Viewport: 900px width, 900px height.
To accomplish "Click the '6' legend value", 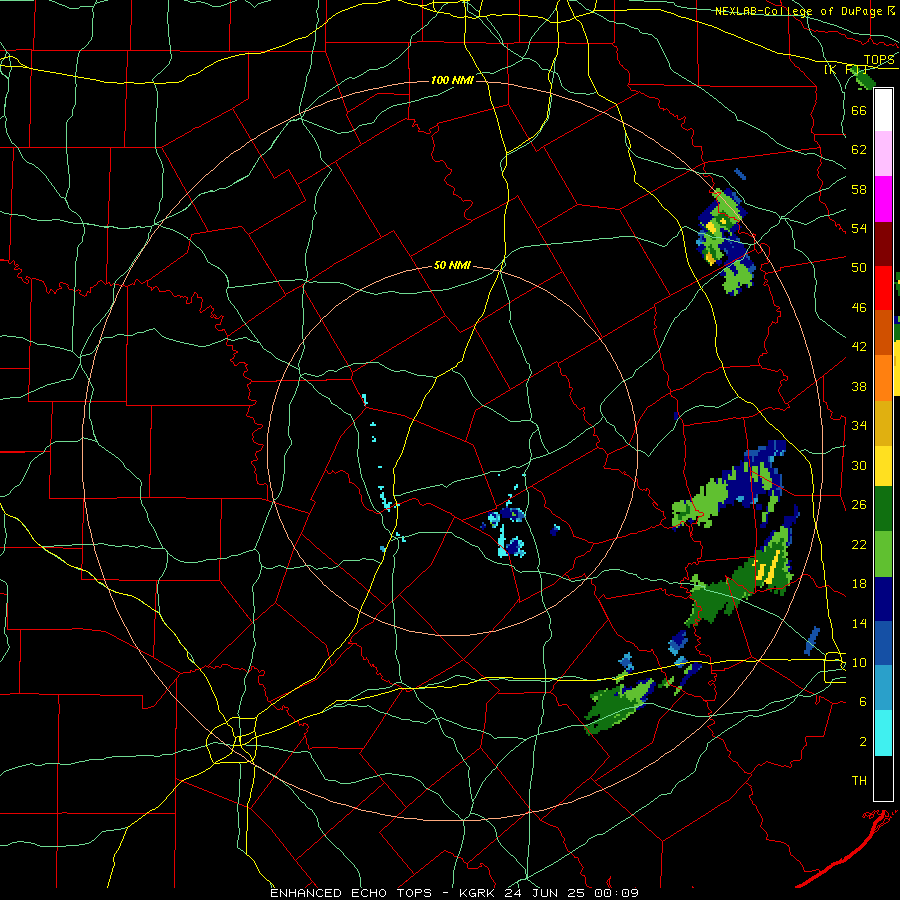I will [863, 702].
